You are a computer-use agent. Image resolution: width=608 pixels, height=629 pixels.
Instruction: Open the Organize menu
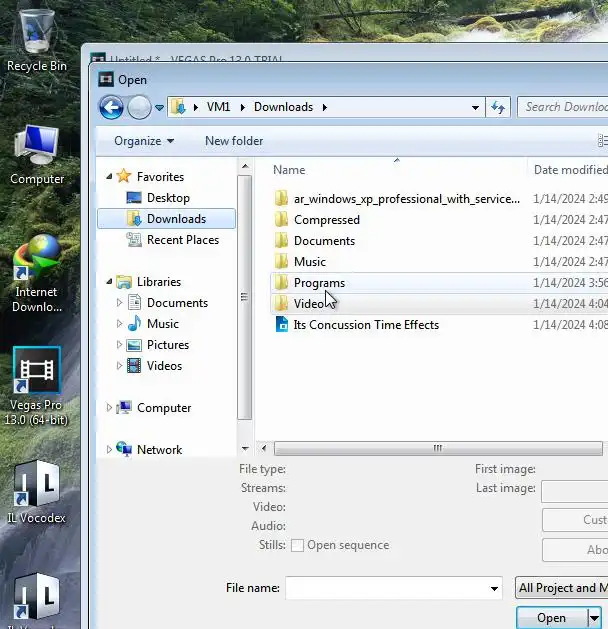point(144,141)
